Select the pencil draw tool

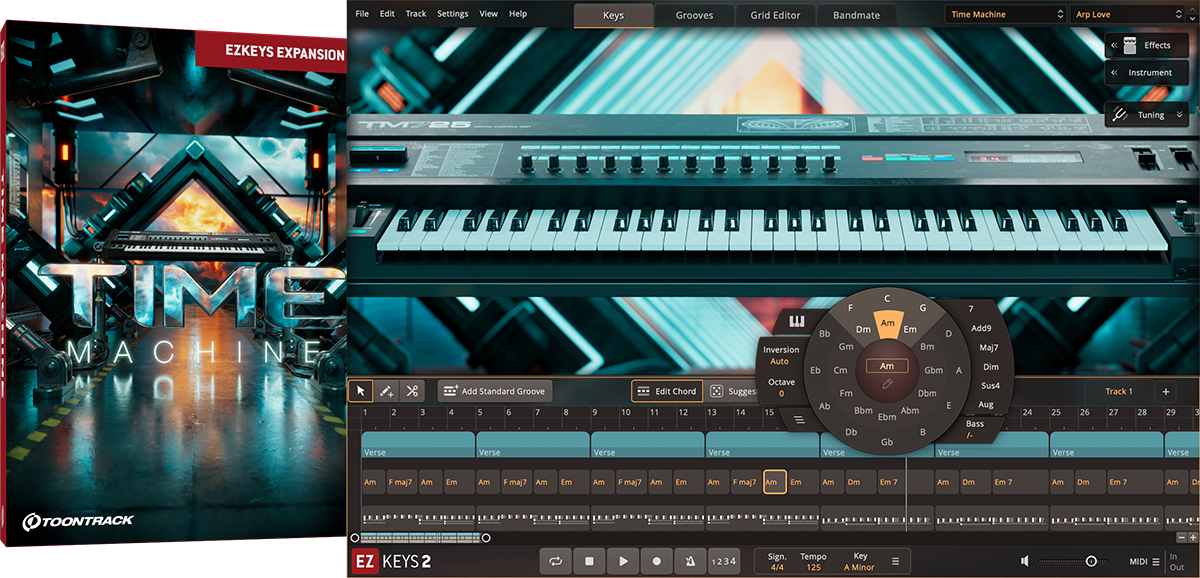(x=386, y=391)
